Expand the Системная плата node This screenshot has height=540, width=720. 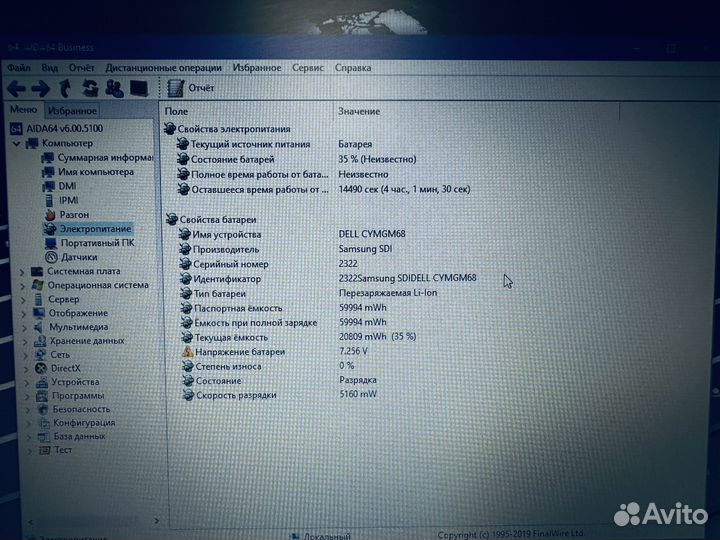pyautogui.click(x=22, y=272)
